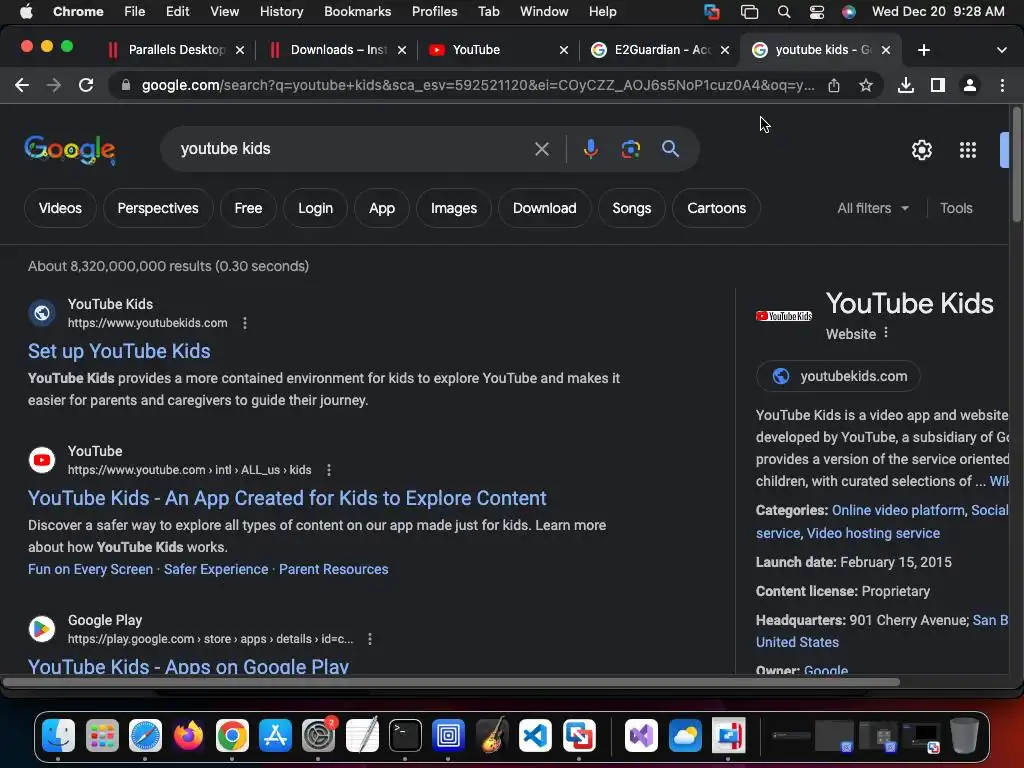The height and width of the screenshot is (768, 1024).
Task: Open Firefox from the Dock
Action: click(188, 736)
